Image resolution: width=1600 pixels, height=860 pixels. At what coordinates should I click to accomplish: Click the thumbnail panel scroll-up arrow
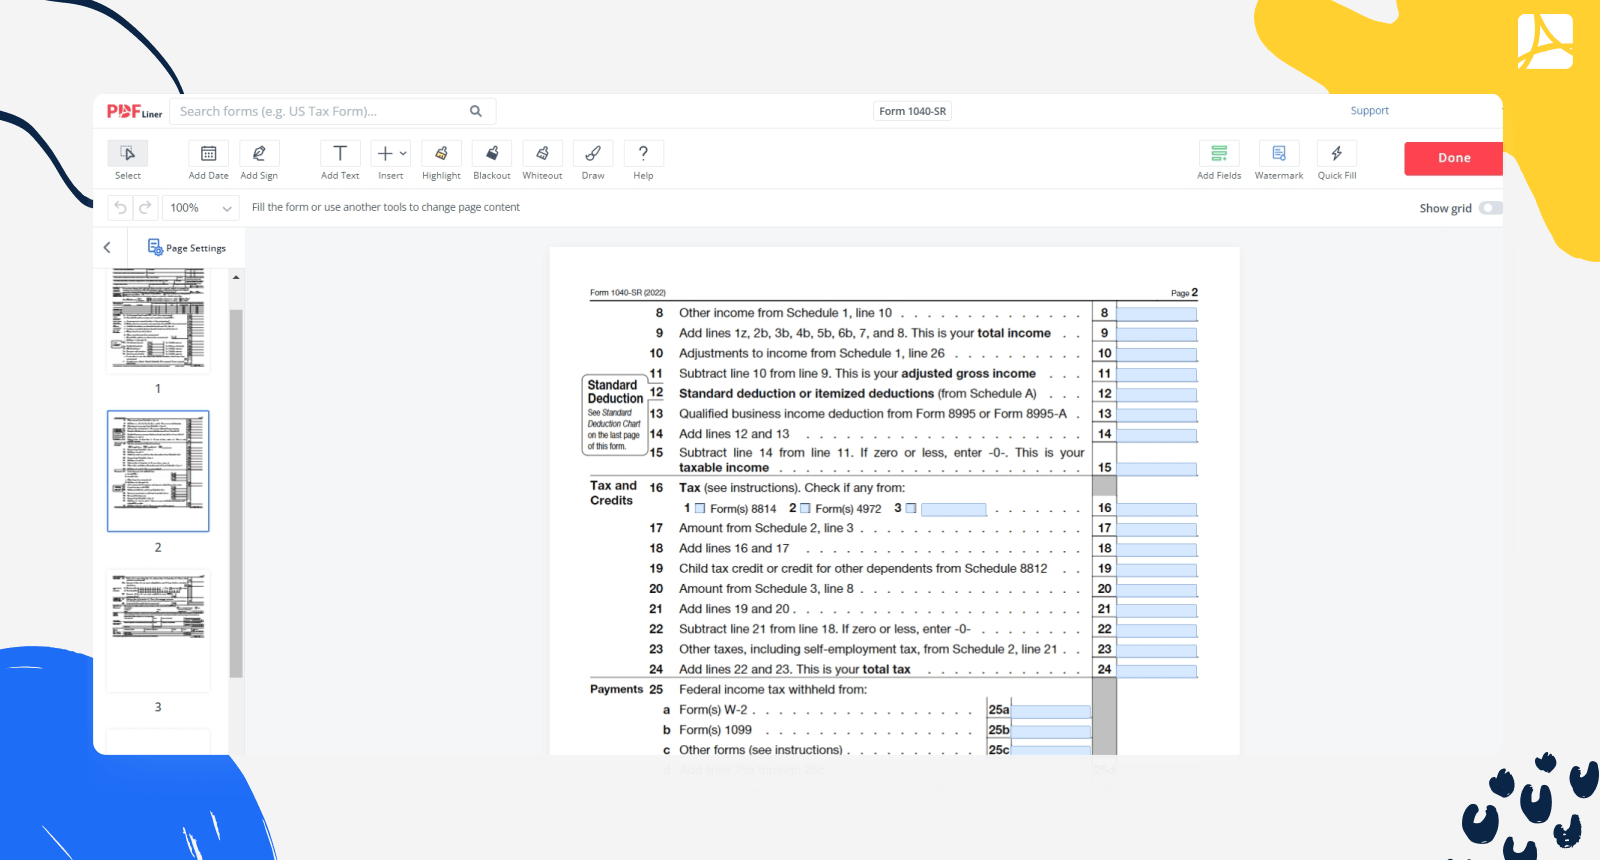[236, 277]
